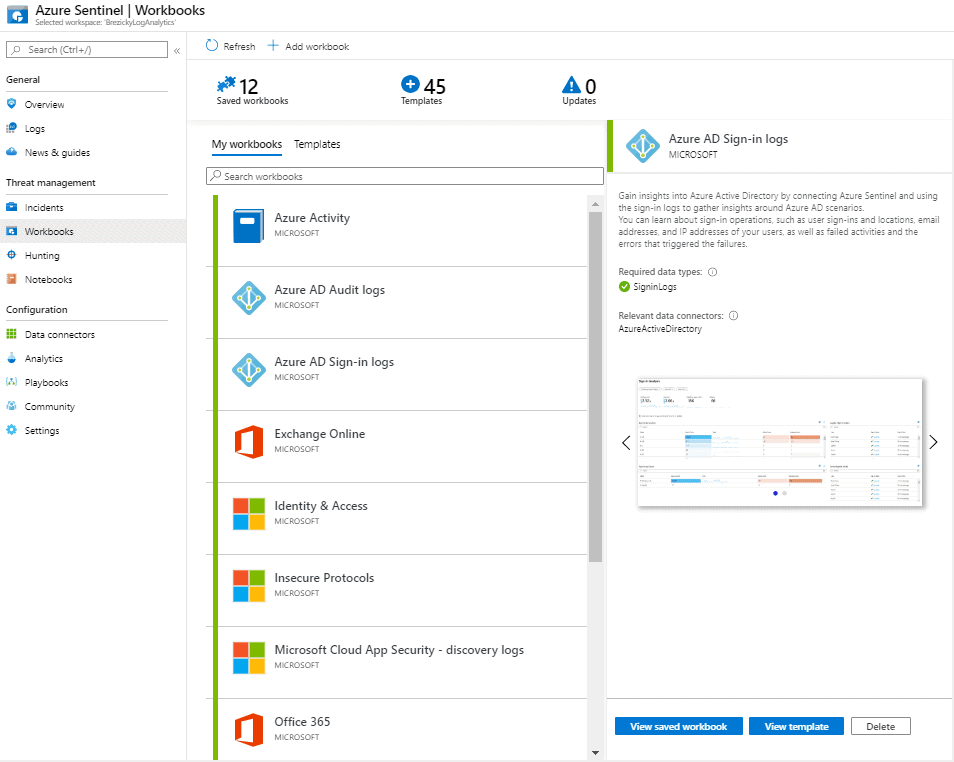Click the AzureActiveDirectory connector text
The width and height of the screenshot is (954, 762).
pyautogui.click(x=660, y=329)
